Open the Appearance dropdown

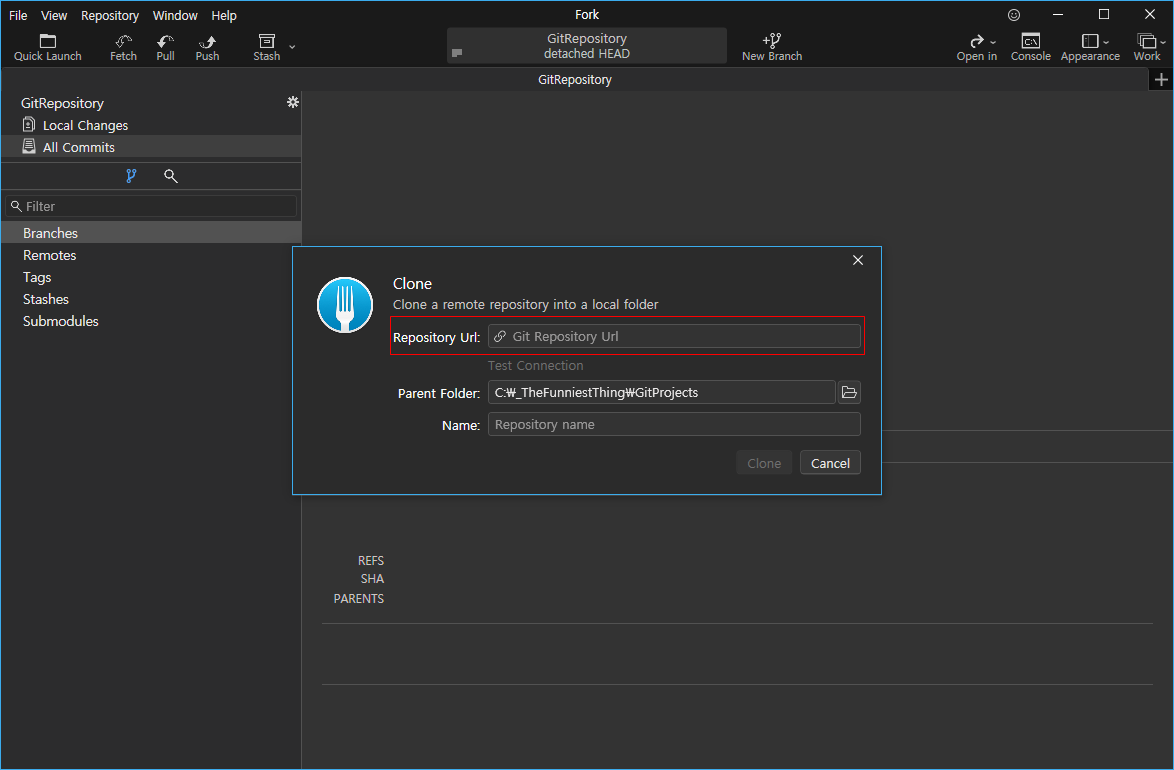pyautogui.click(x=1090, y=47)
